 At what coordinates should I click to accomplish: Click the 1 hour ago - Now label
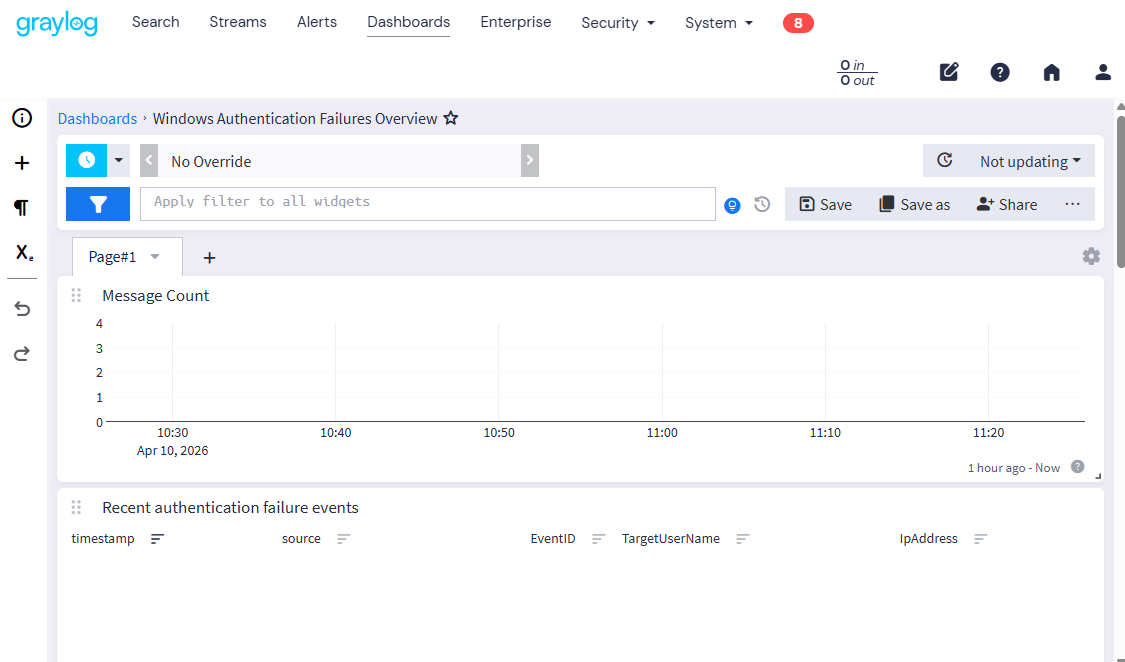click(x=1014, y=468)
